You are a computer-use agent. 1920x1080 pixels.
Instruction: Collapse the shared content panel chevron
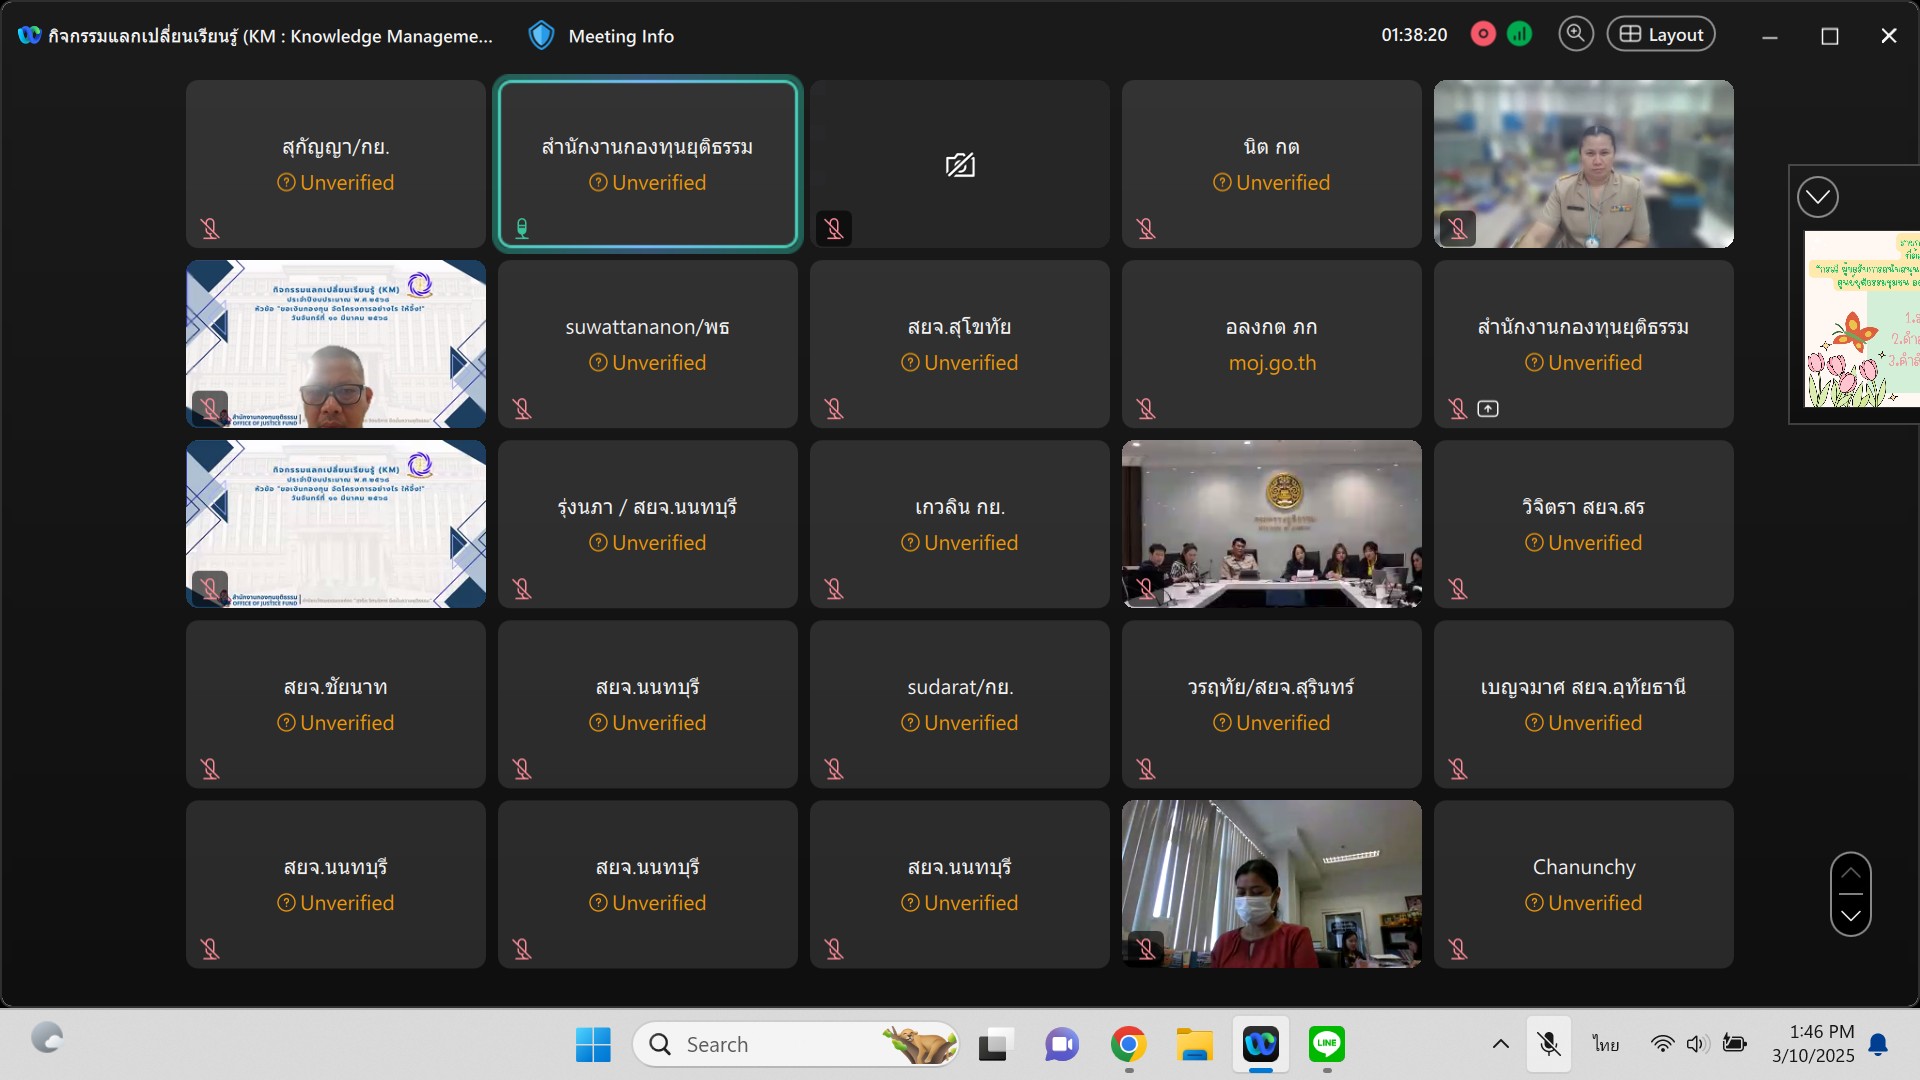1817,197
